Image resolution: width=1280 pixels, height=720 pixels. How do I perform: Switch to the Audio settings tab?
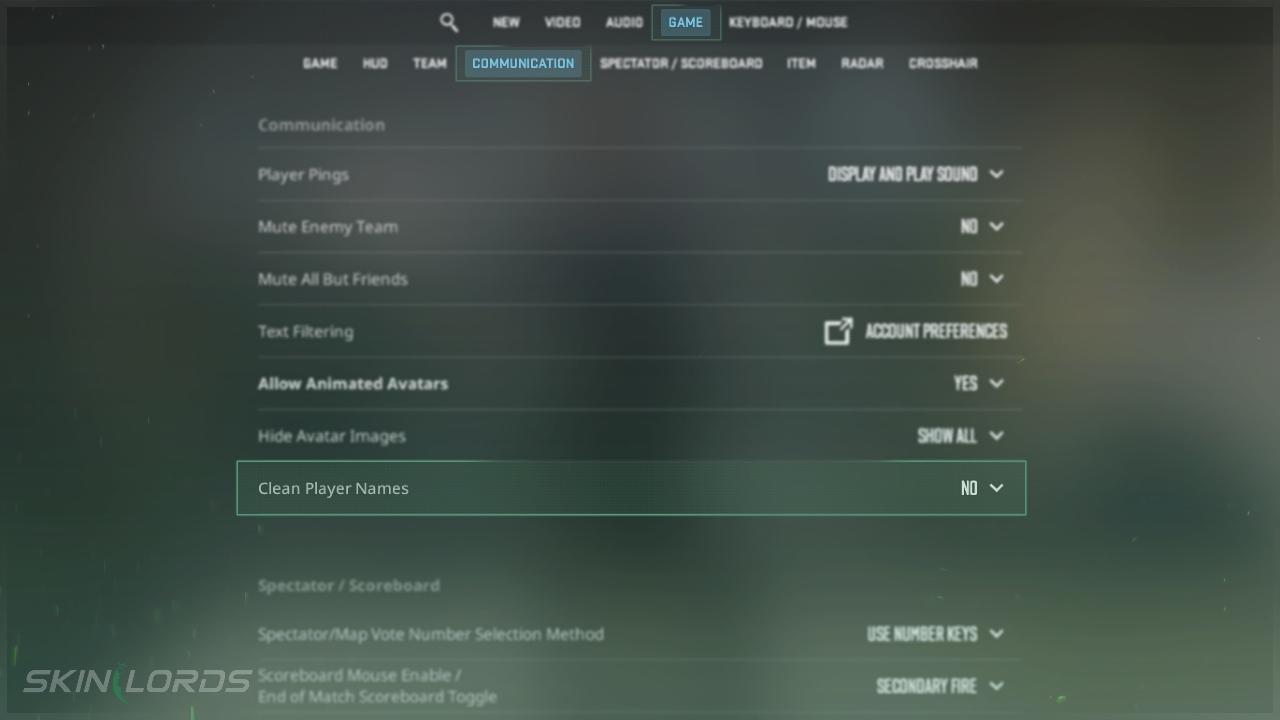tap(624, 22)
